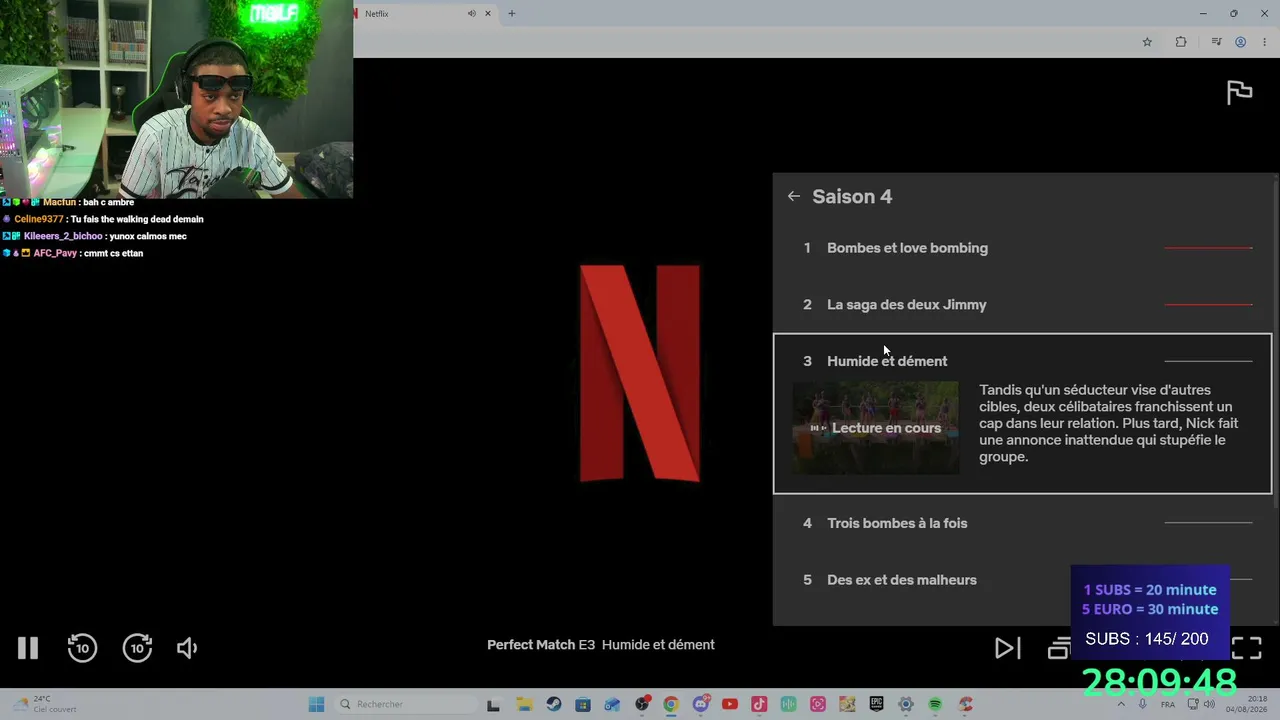The height and width of the screenshot is (720, 1280).
Task: Open the taskbar settings gear app
Action: 906,704
